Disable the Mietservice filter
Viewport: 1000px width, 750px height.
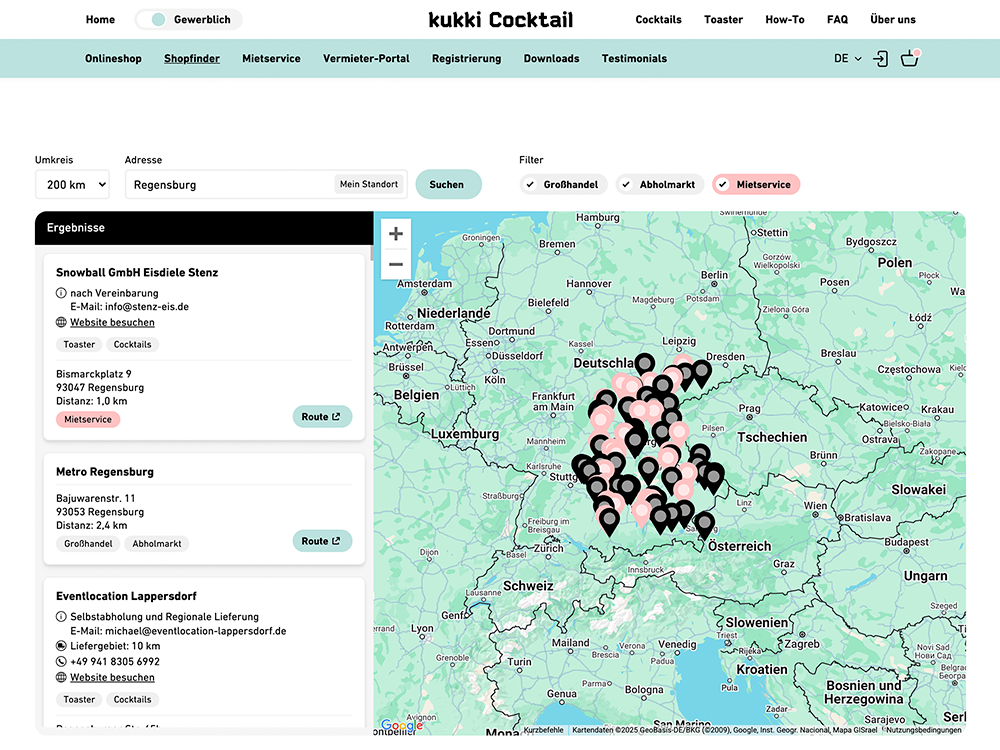point(755,185)
